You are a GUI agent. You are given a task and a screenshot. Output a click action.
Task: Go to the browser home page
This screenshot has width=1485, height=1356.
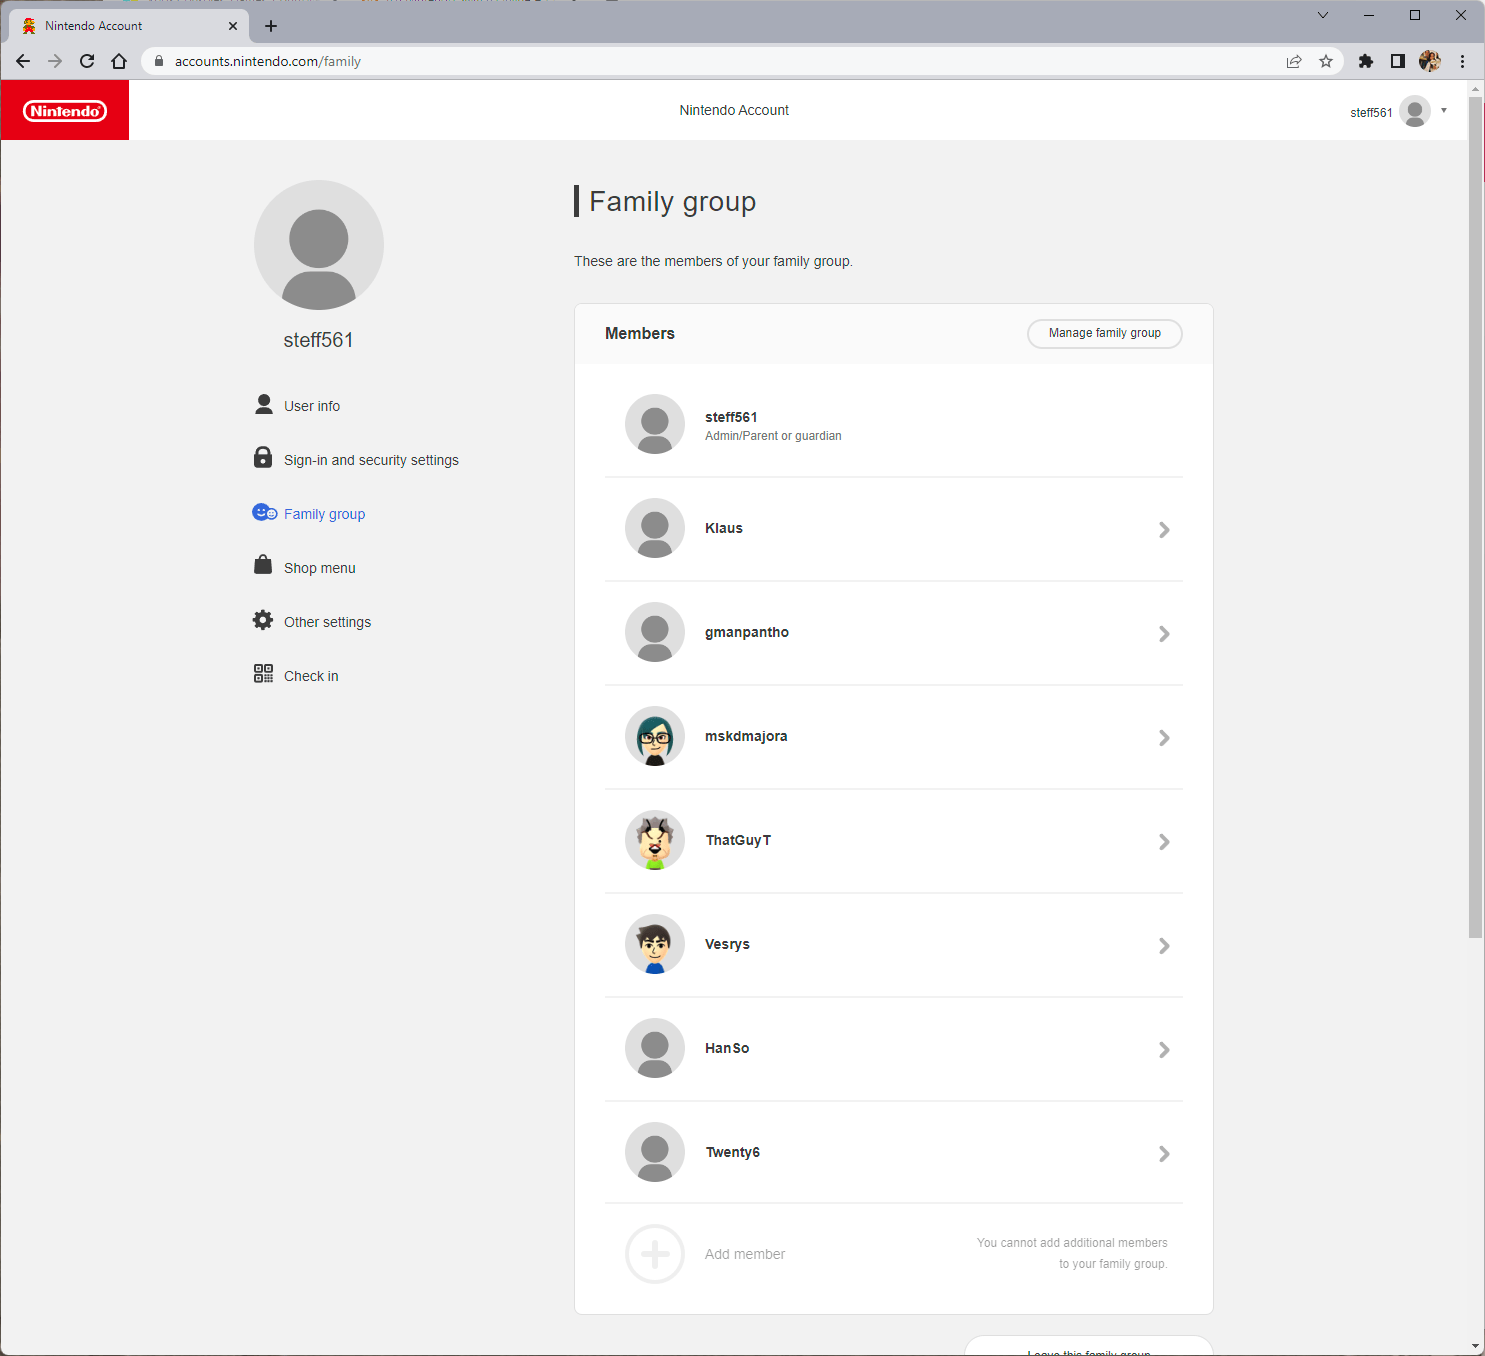tap(119, 61)
